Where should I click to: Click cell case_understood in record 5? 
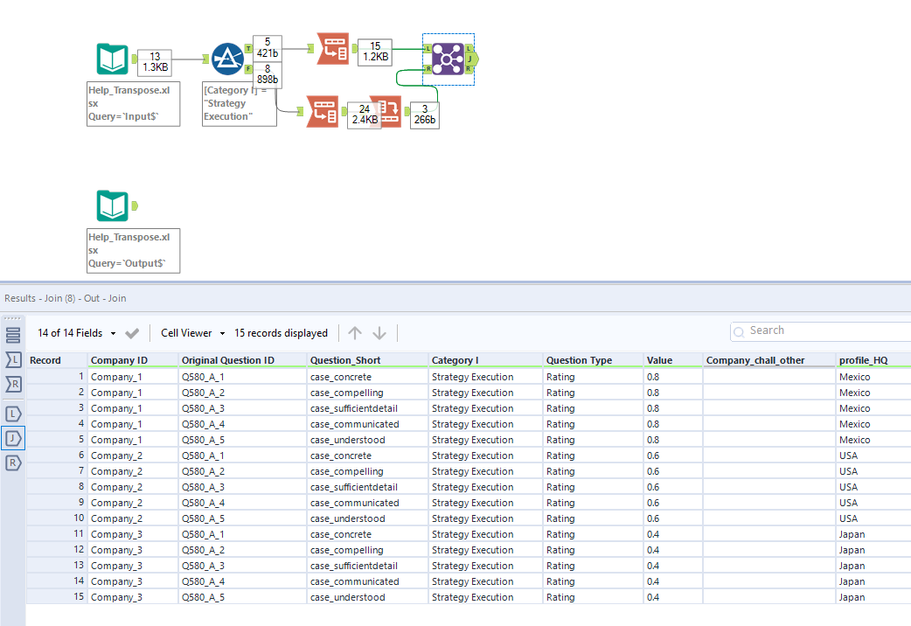coord(368,440)
